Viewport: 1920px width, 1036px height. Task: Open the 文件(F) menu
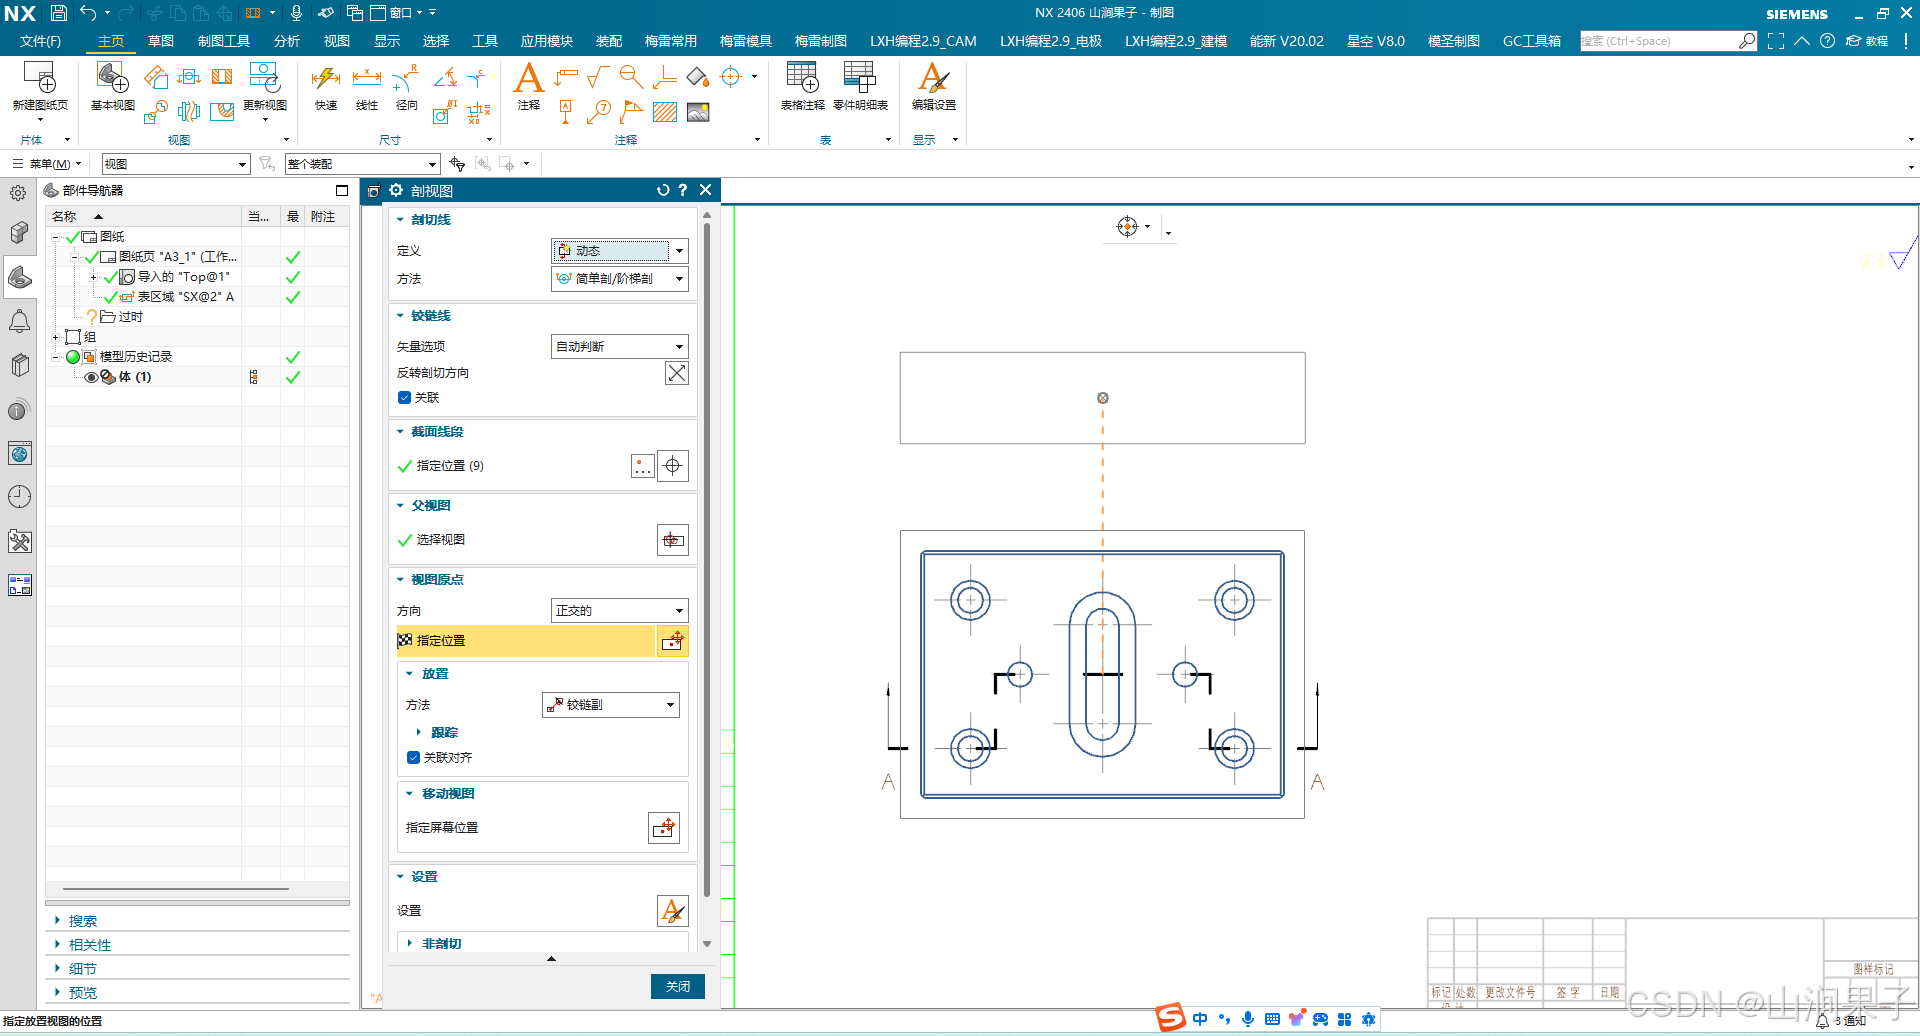40,41
